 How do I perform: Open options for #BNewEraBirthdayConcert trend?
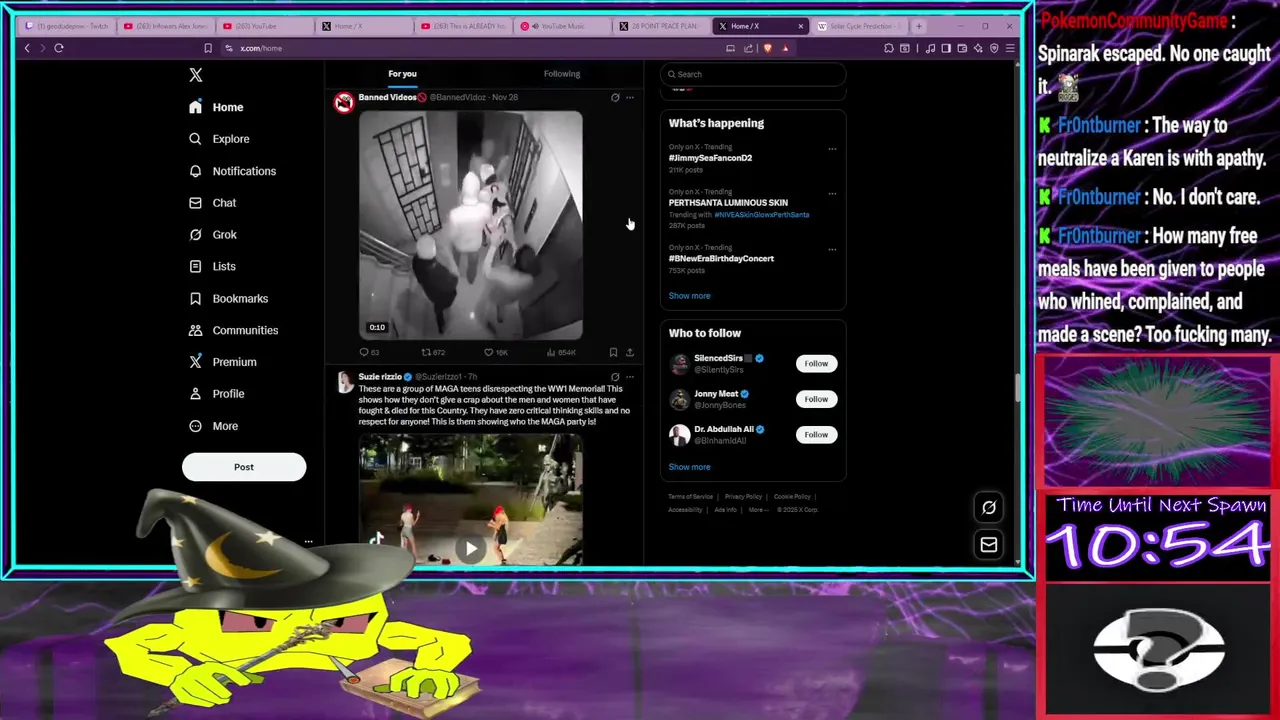tap(832, 249)
